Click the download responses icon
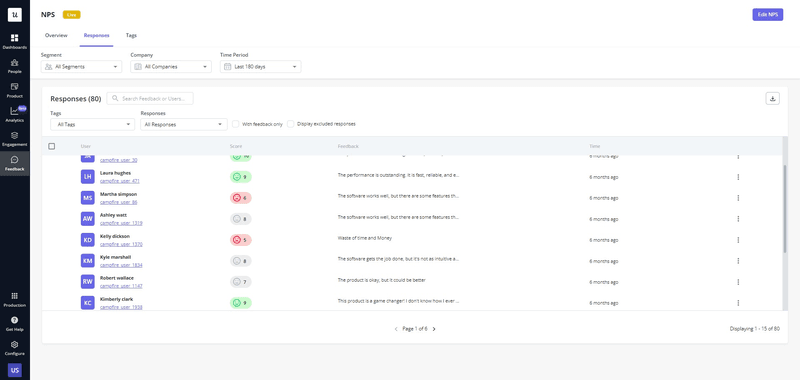Screen dimensions: 800x380 point(772,99)
